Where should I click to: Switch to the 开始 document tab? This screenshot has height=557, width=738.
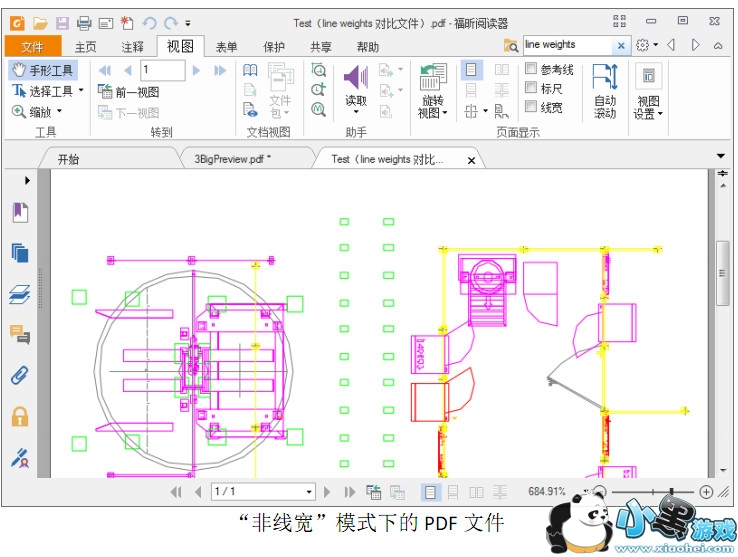coord(69,159)
